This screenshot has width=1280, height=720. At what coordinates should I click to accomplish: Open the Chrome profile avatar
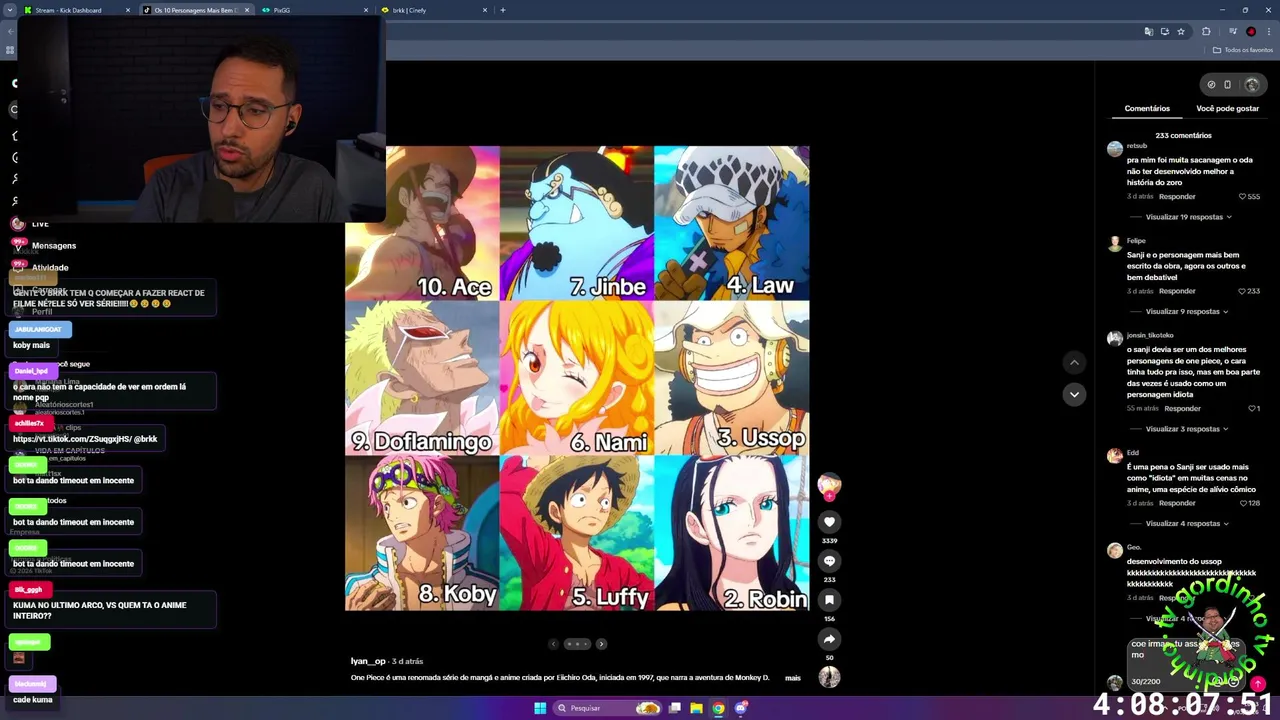point(1251,32)
